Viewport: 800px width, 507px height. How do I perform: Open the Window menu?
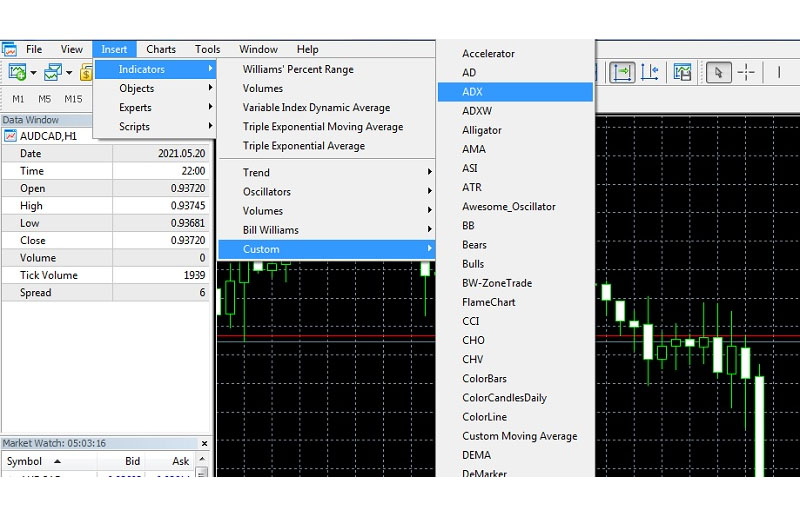258,49
